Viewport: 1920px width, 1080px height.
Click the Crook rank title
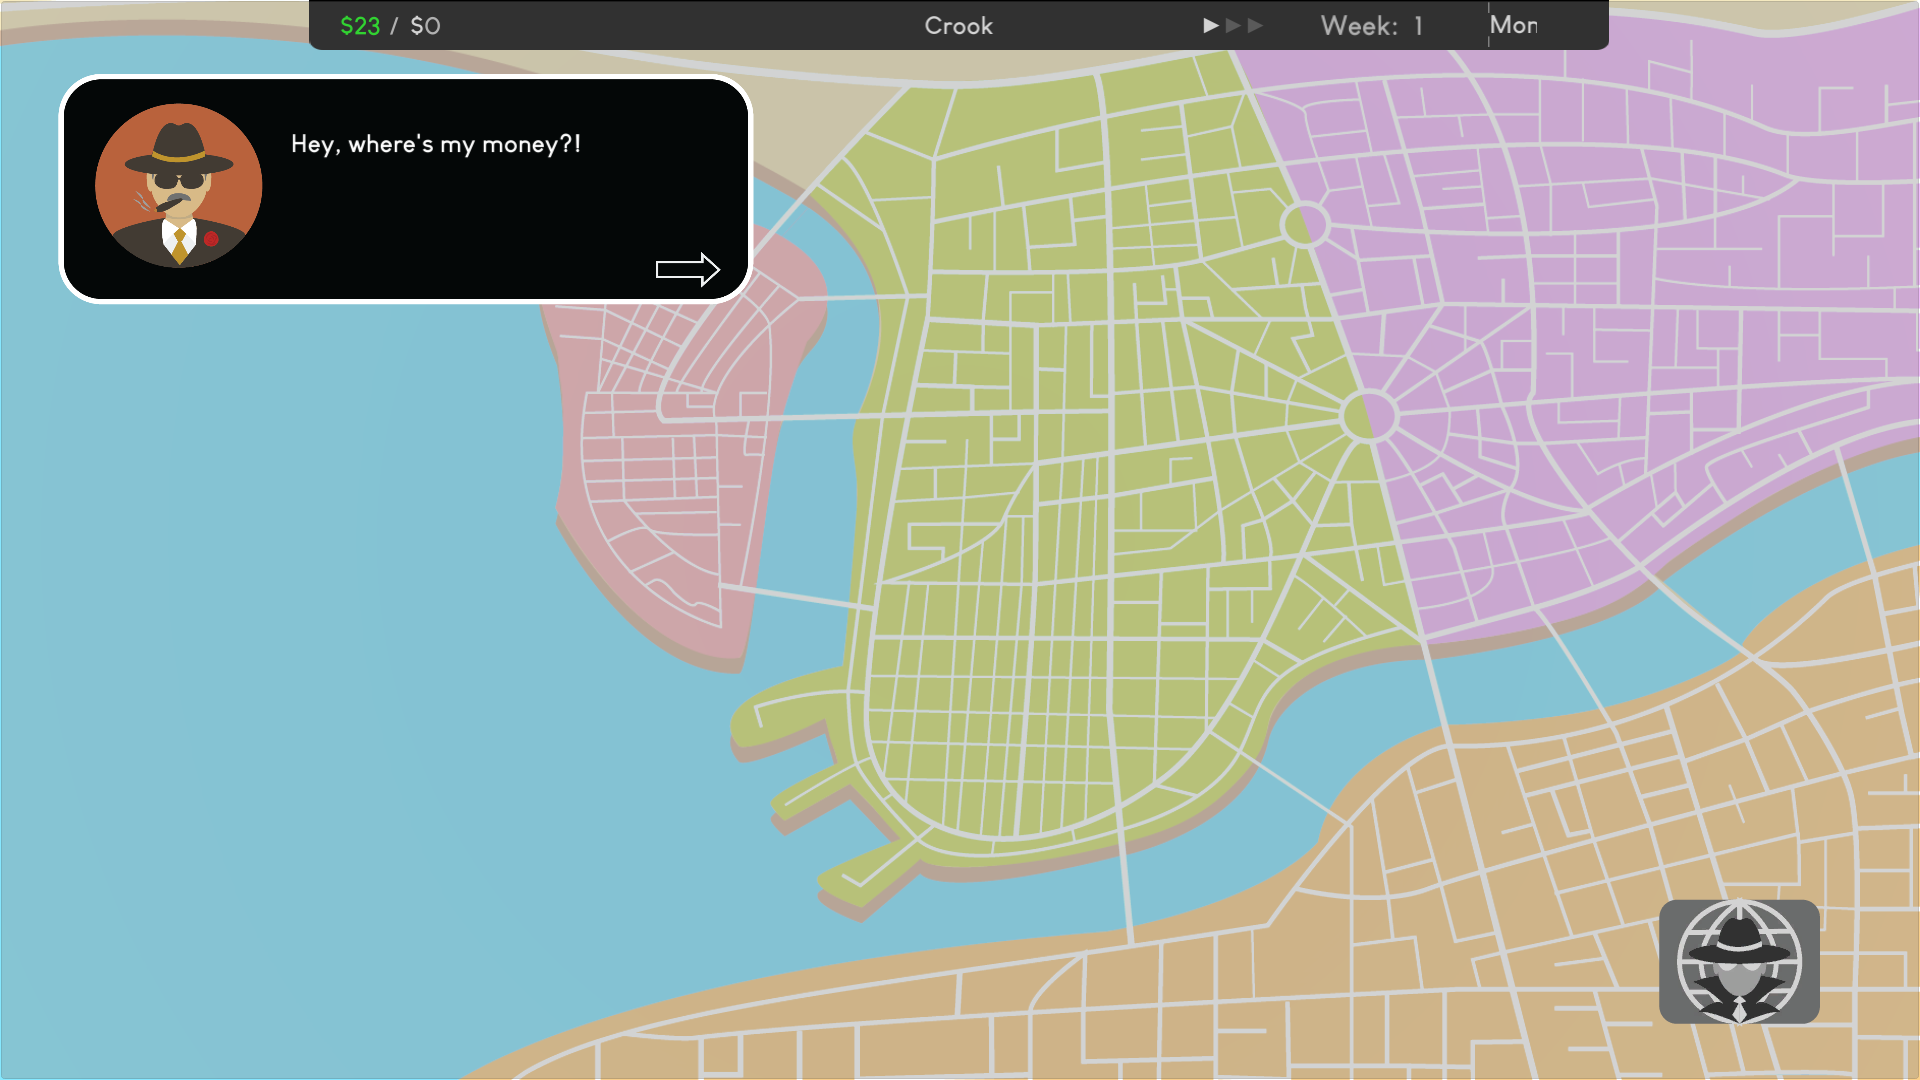click(x=958, y=26)
